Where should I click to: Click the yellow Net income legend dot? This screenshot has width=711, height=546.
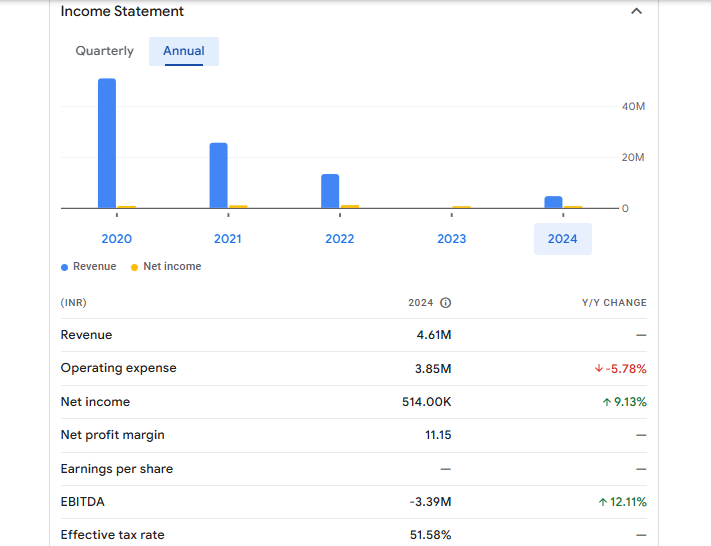point(134,267)
